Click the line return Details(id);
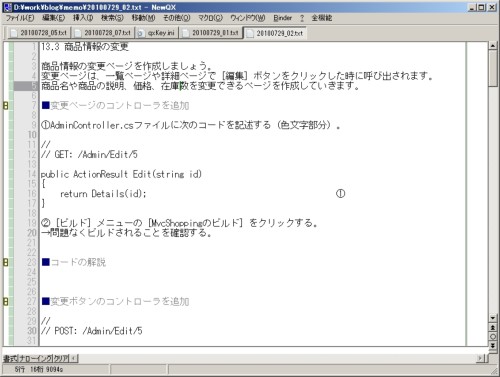This screenshot has width=500, height=377. click(x=103, y=194)
